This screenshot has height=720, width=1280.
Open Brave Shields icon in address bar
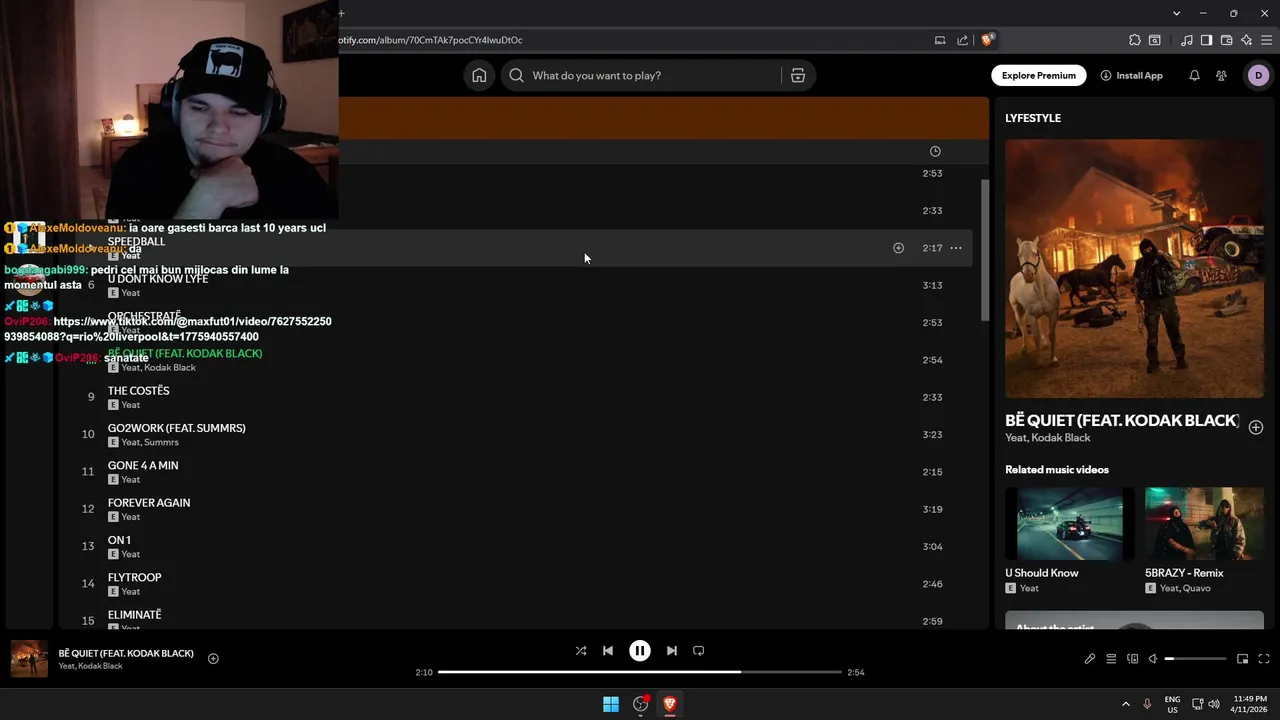[x=987, y=40]
